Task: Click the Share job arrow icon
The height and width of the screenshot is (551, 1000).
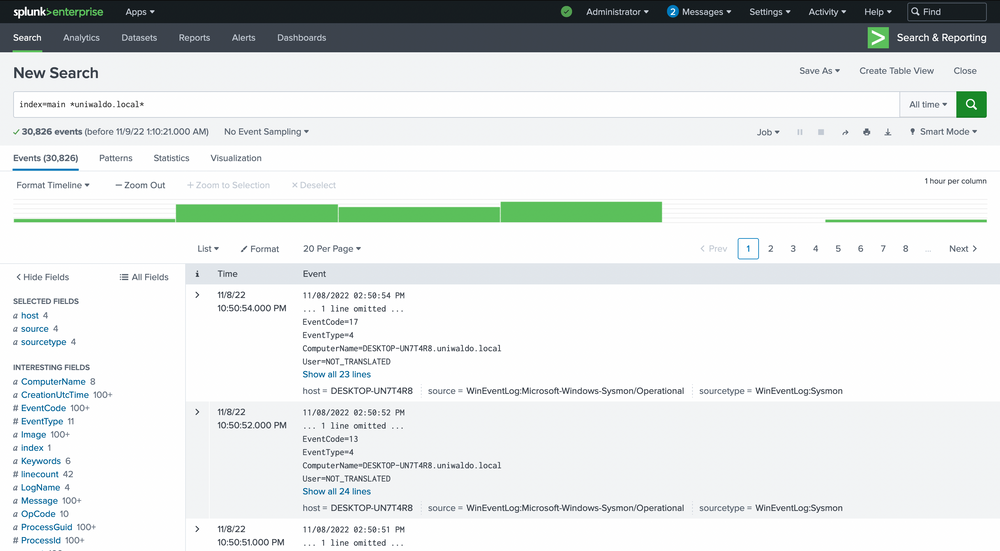Action: 844,132
